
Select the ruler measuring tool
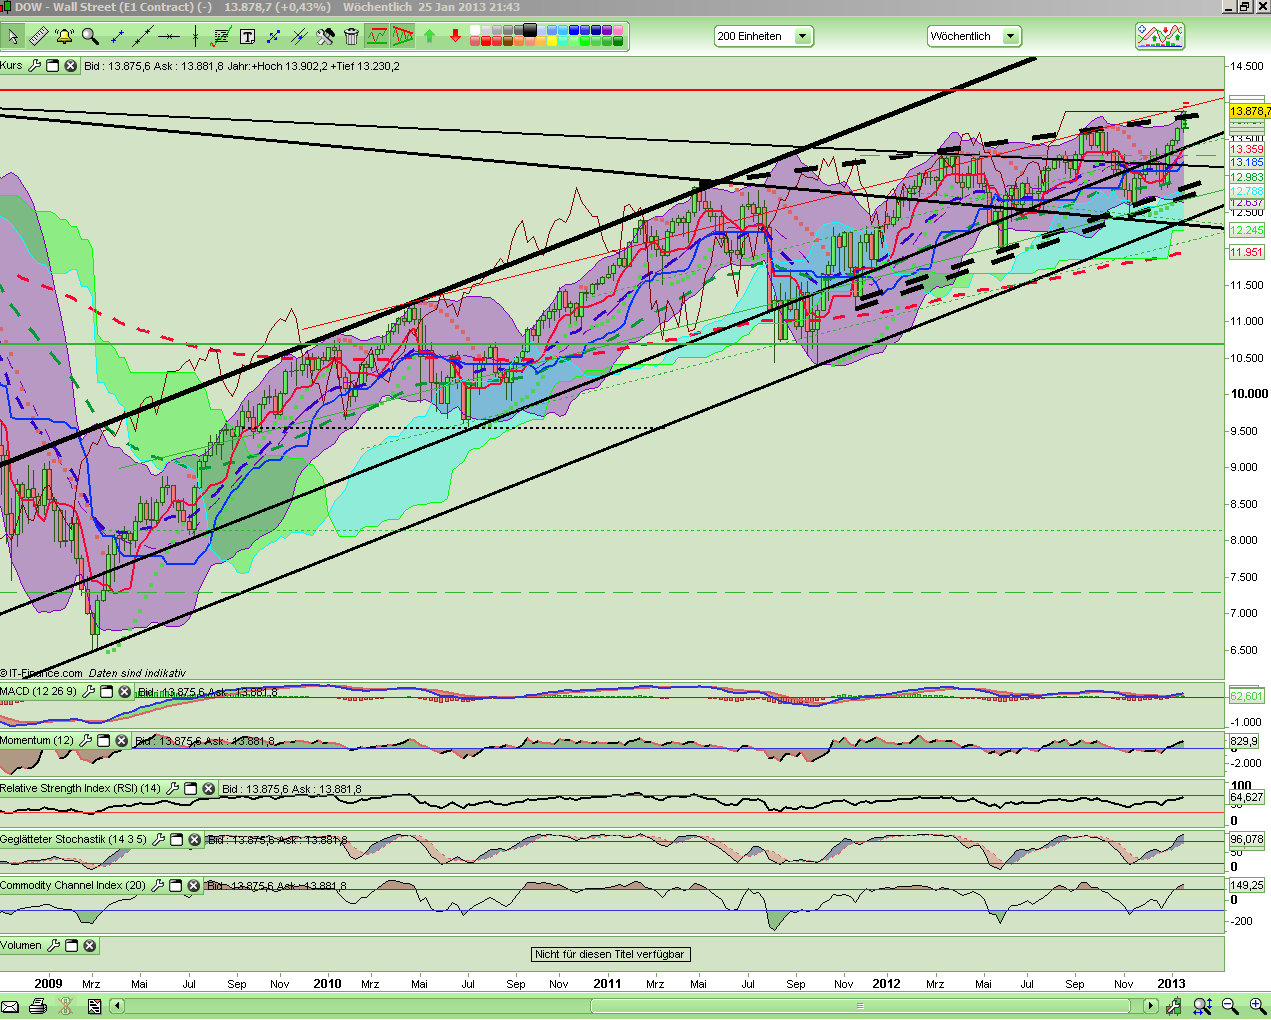(39, 37)
